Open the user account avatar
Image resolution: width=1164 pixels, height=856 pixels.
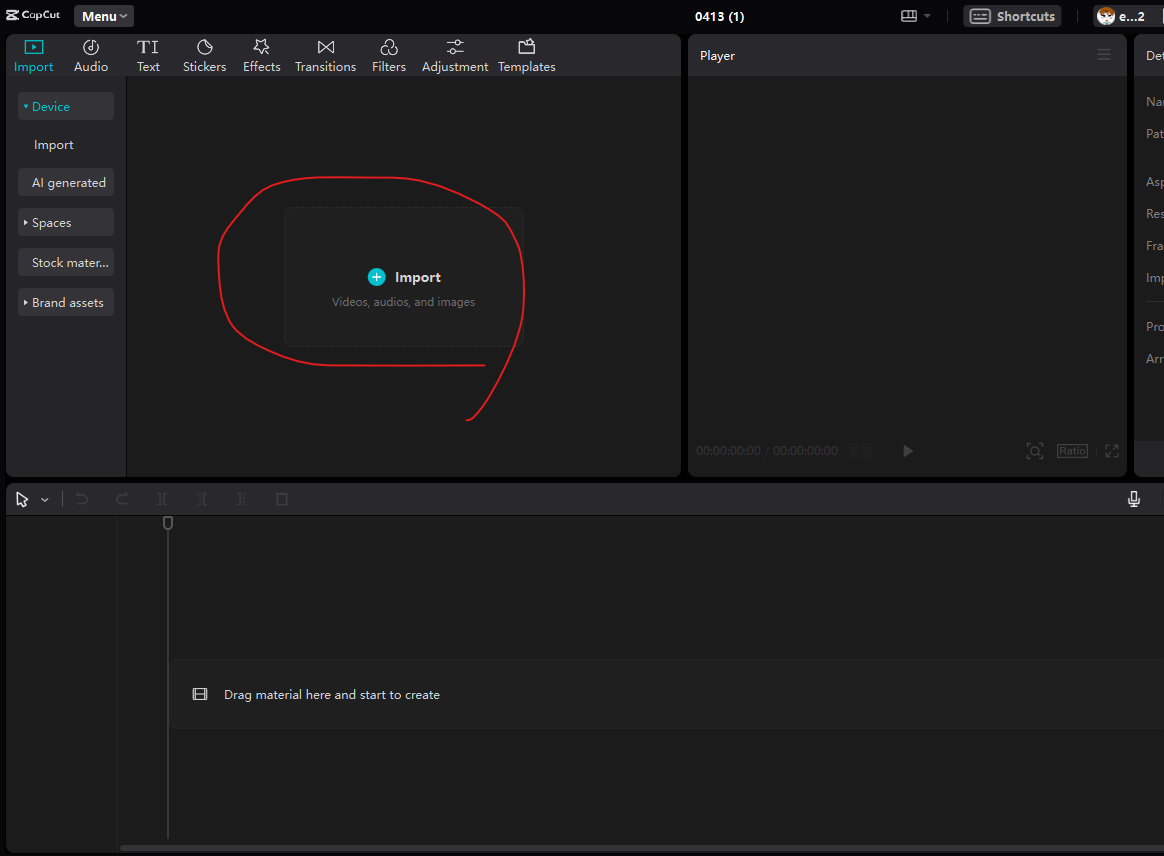[x=1106, y=16]
